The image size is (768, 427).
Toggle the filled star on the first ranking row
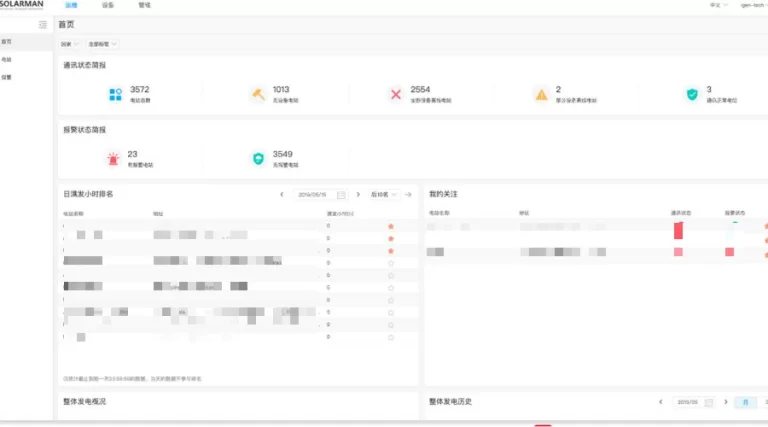tap(391, 226)
